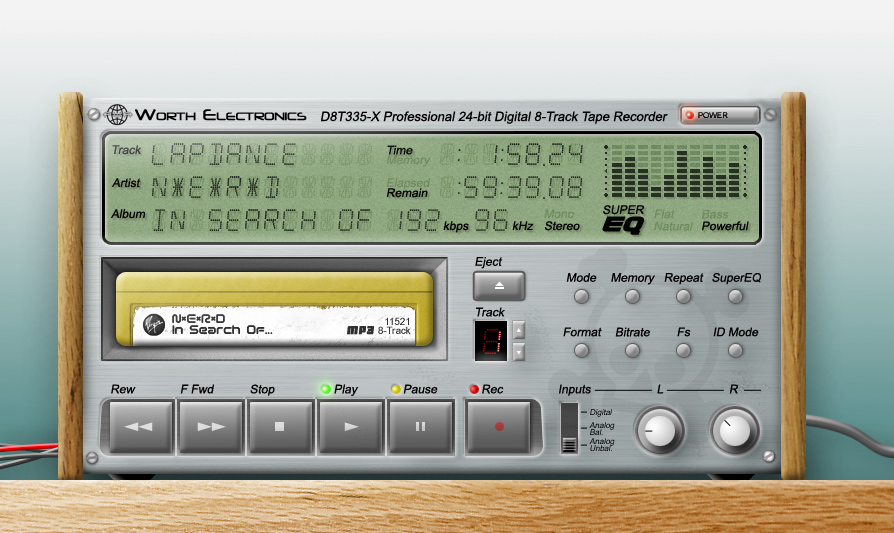This screenshot has height=533, width=894.
Task: Click the Rewind transport button
Action: click(141, 427)
